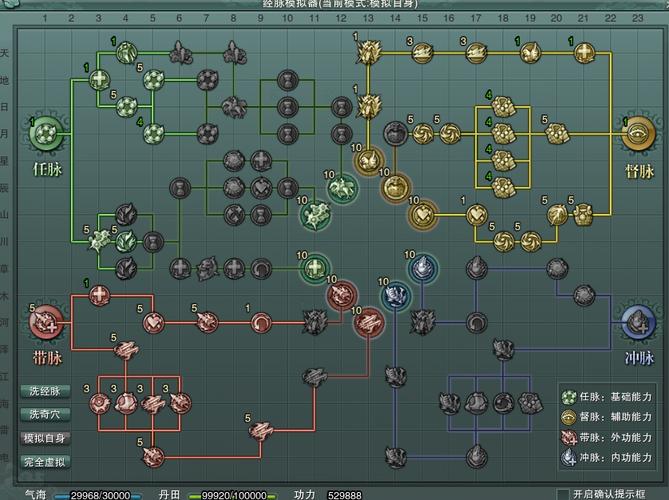Image resolution: width=669 pixels, height=500 pixels.
Task: Switch to 模拟自身 simulation mode
Action: [x=45, y=438]
